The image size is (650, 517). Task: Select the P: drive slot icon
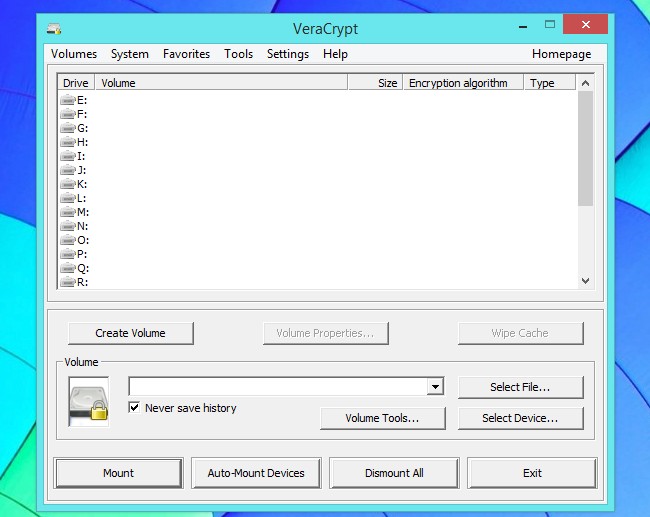click(x=68, y=254)
